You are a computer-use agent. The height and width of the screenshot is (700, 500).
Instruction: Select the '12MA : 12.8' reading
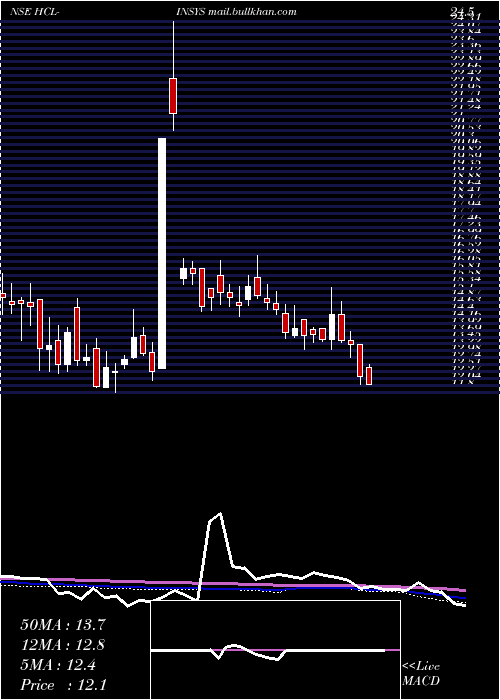[x=63, y=645]
